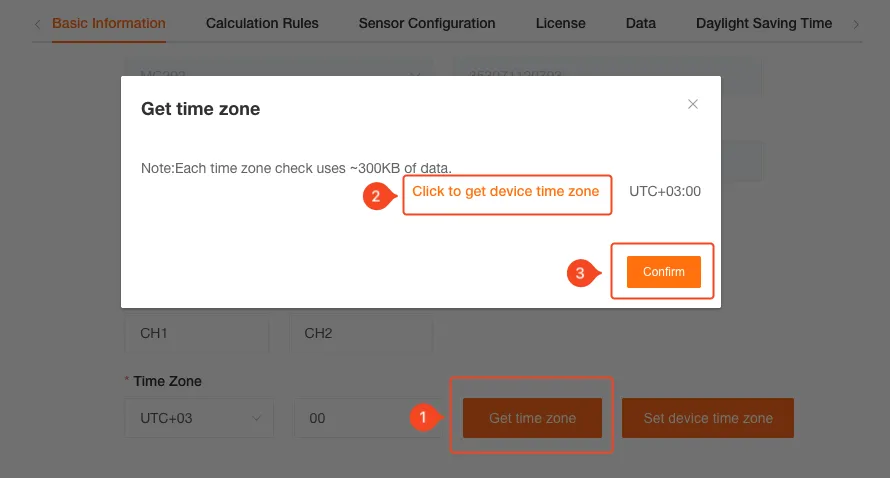Click the orange step 1 marker badge

click(423, 418)
